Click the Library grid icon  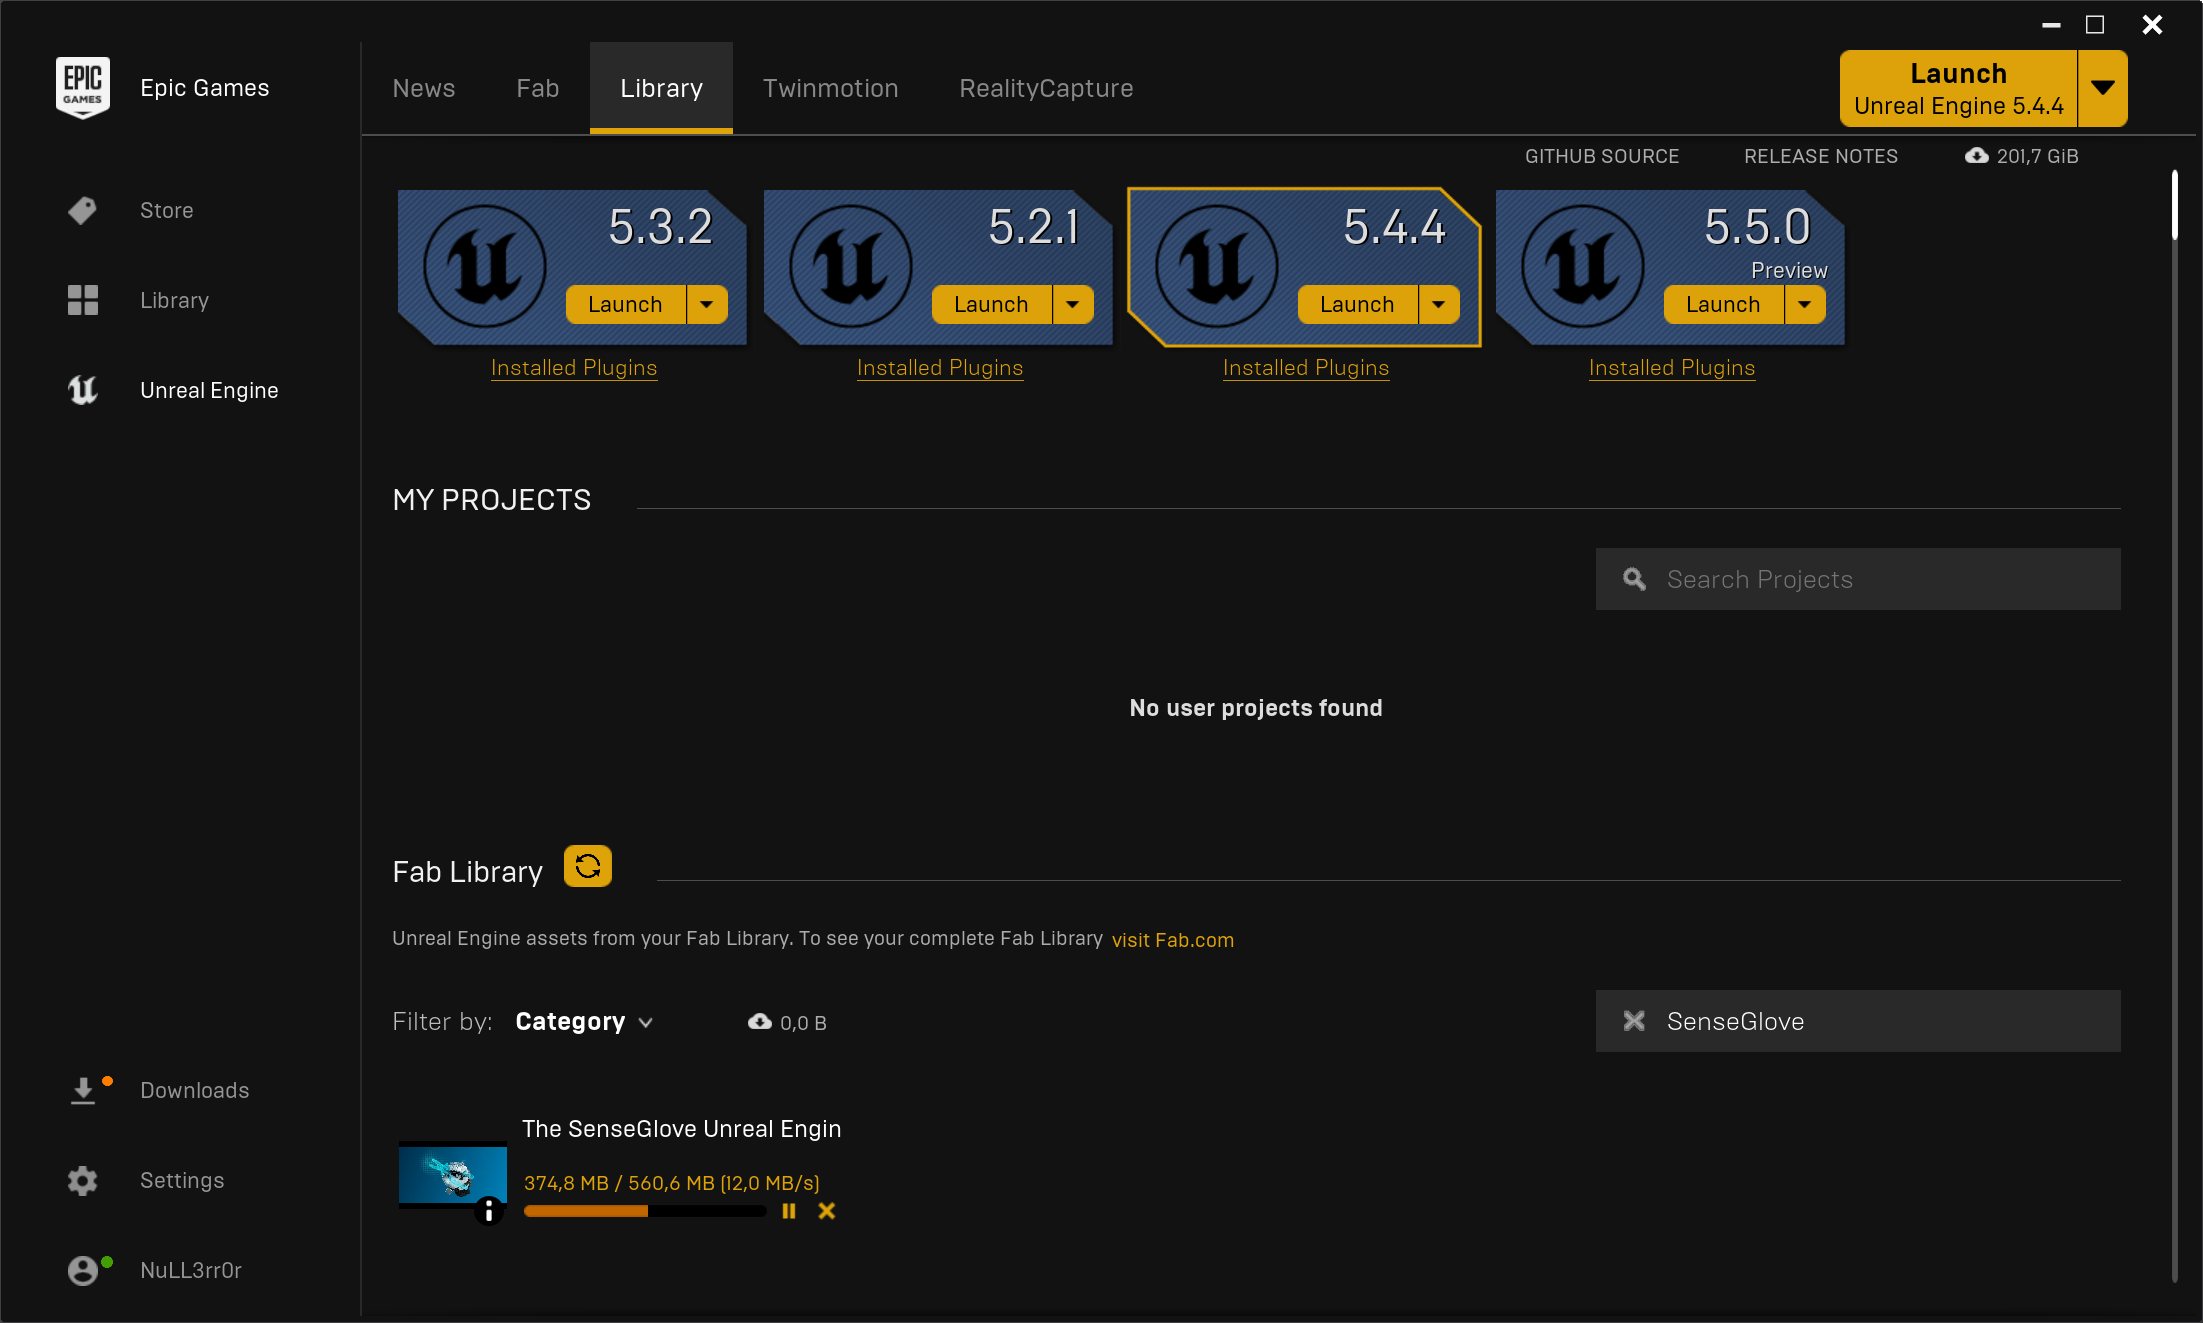point(82,299)
